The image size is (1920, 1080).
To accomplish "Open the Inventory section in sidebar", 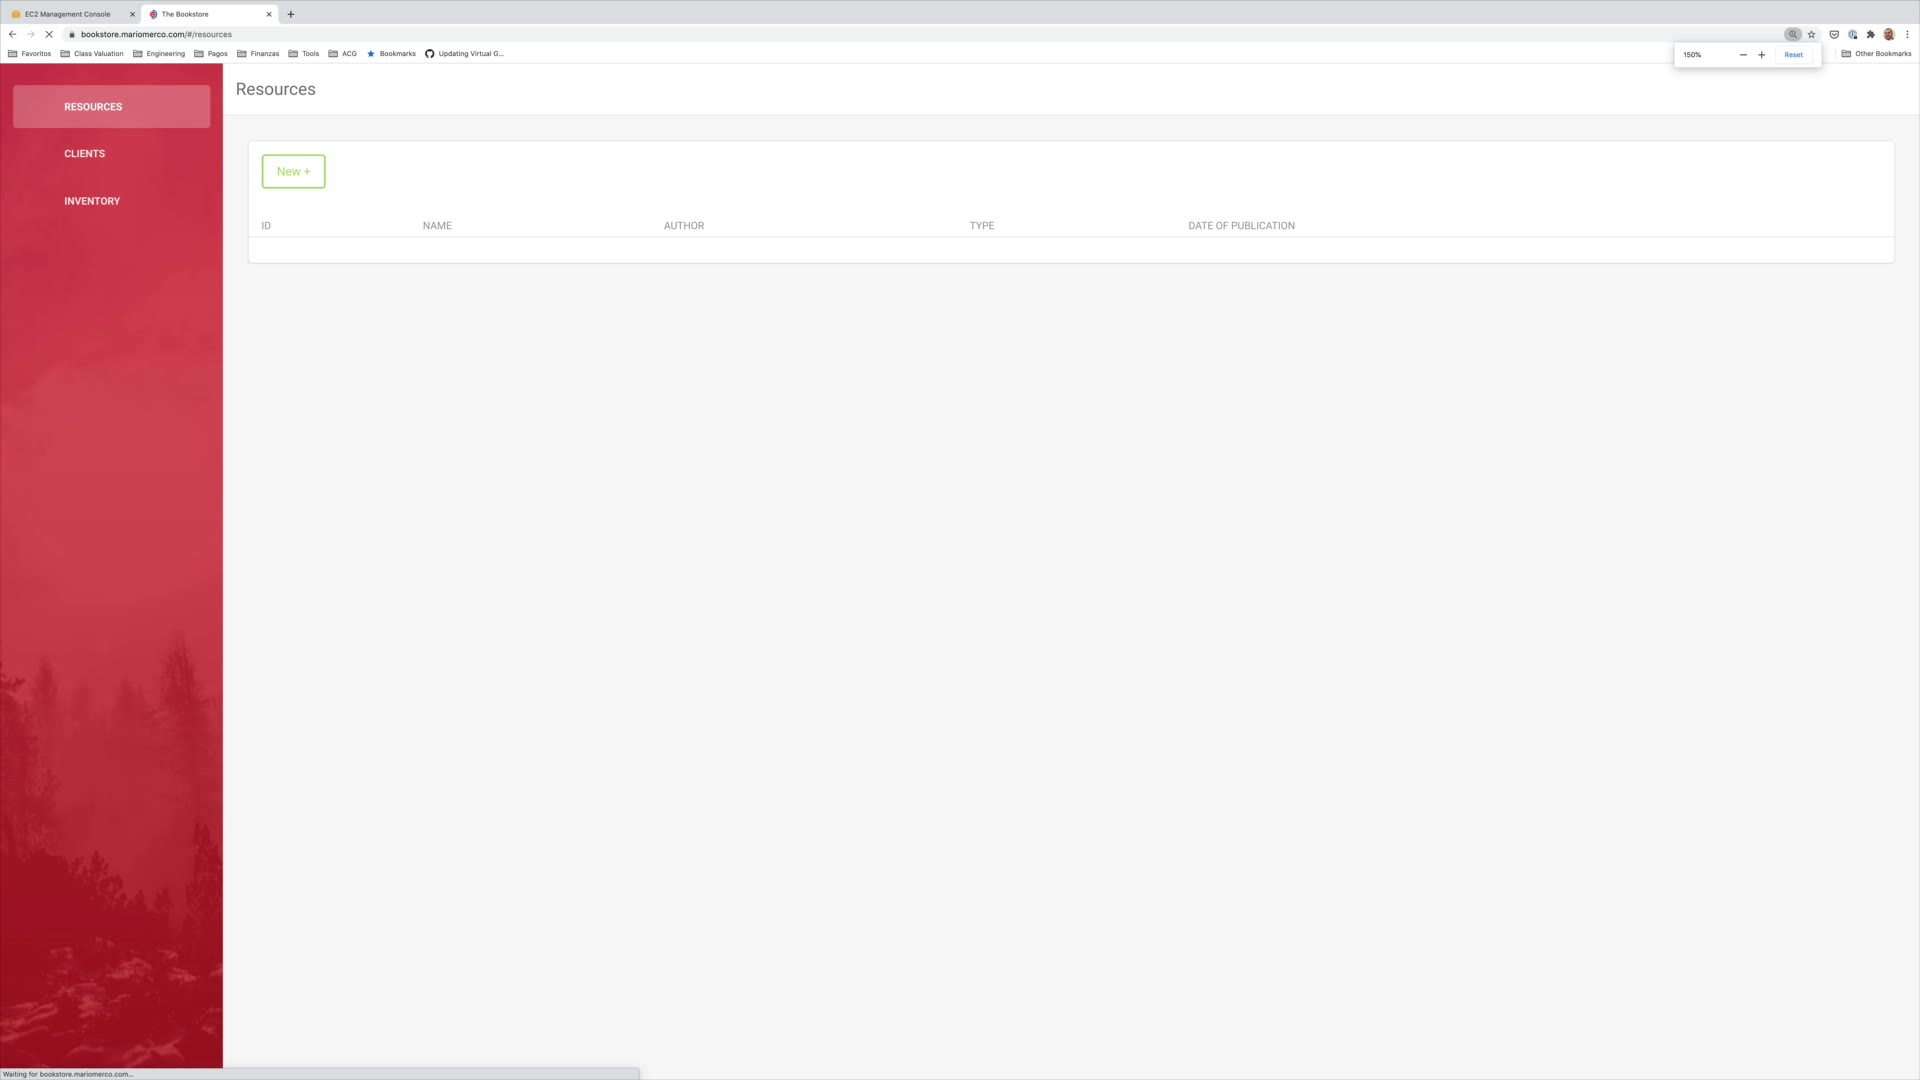I will 92,201.
